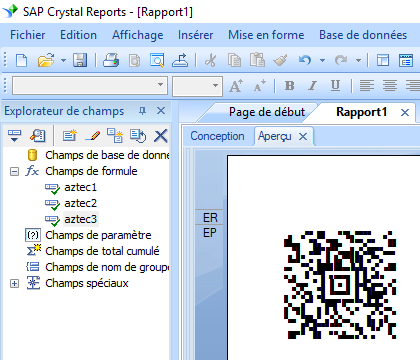
Task: Toggle italic formatting
Action: (312, 86)
